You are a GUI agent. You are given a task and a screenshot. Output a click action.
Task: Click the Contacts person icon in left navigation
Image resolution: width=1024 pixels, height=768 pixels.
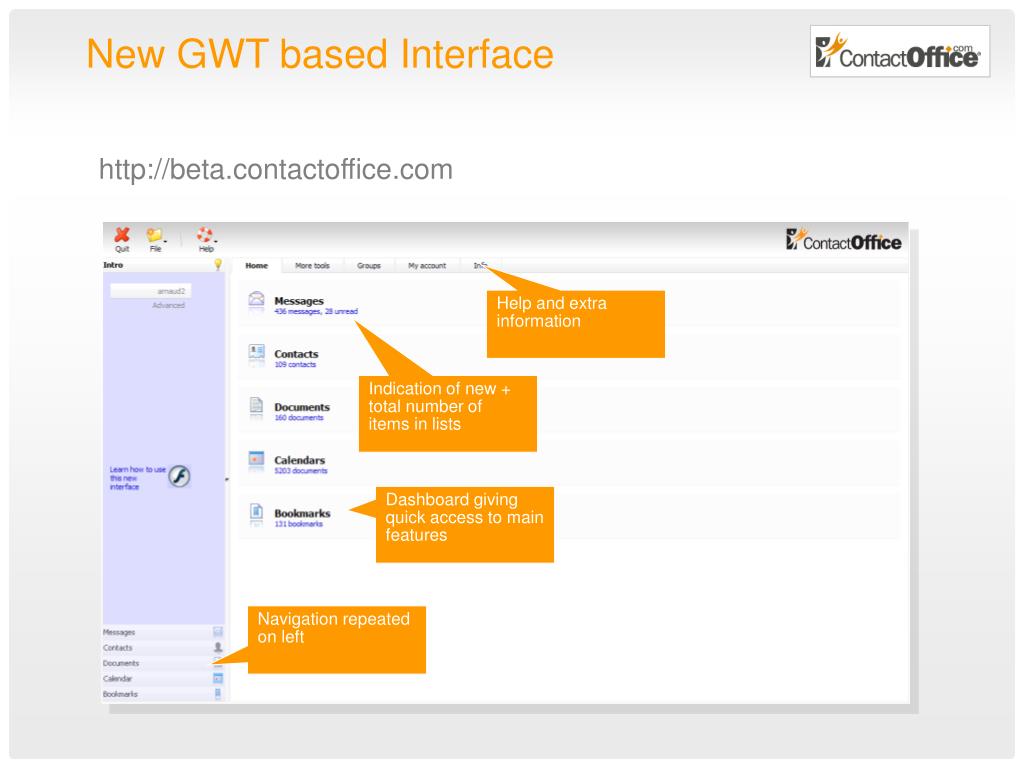[218, 647]
